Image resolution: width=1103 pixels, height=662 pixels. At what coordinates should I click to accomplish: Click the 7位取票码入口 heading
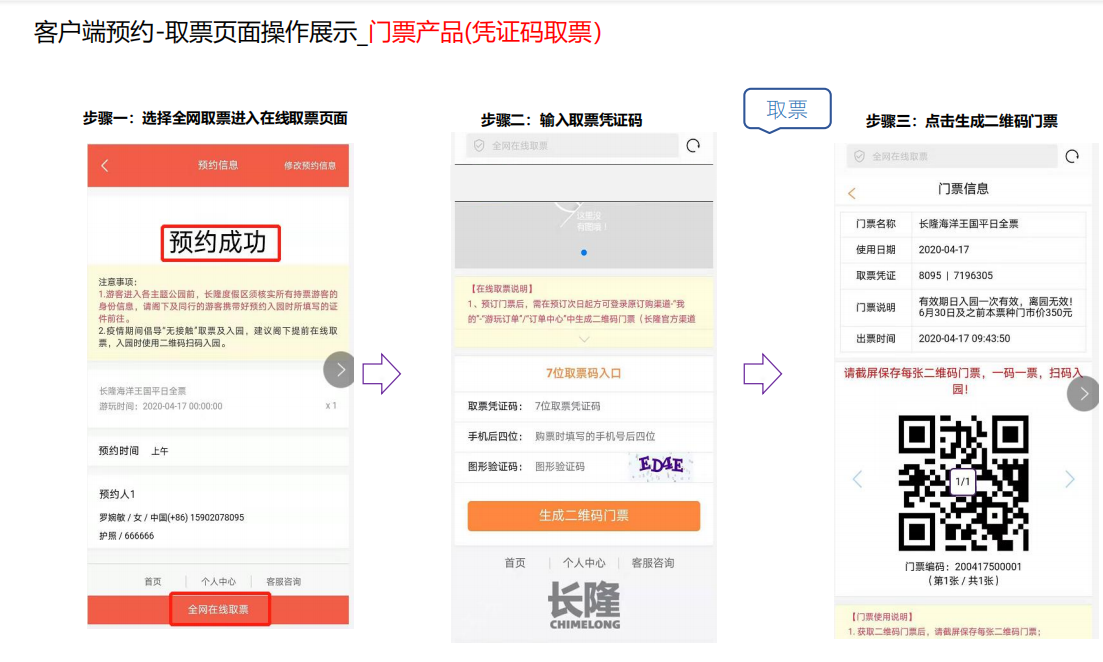584,374
